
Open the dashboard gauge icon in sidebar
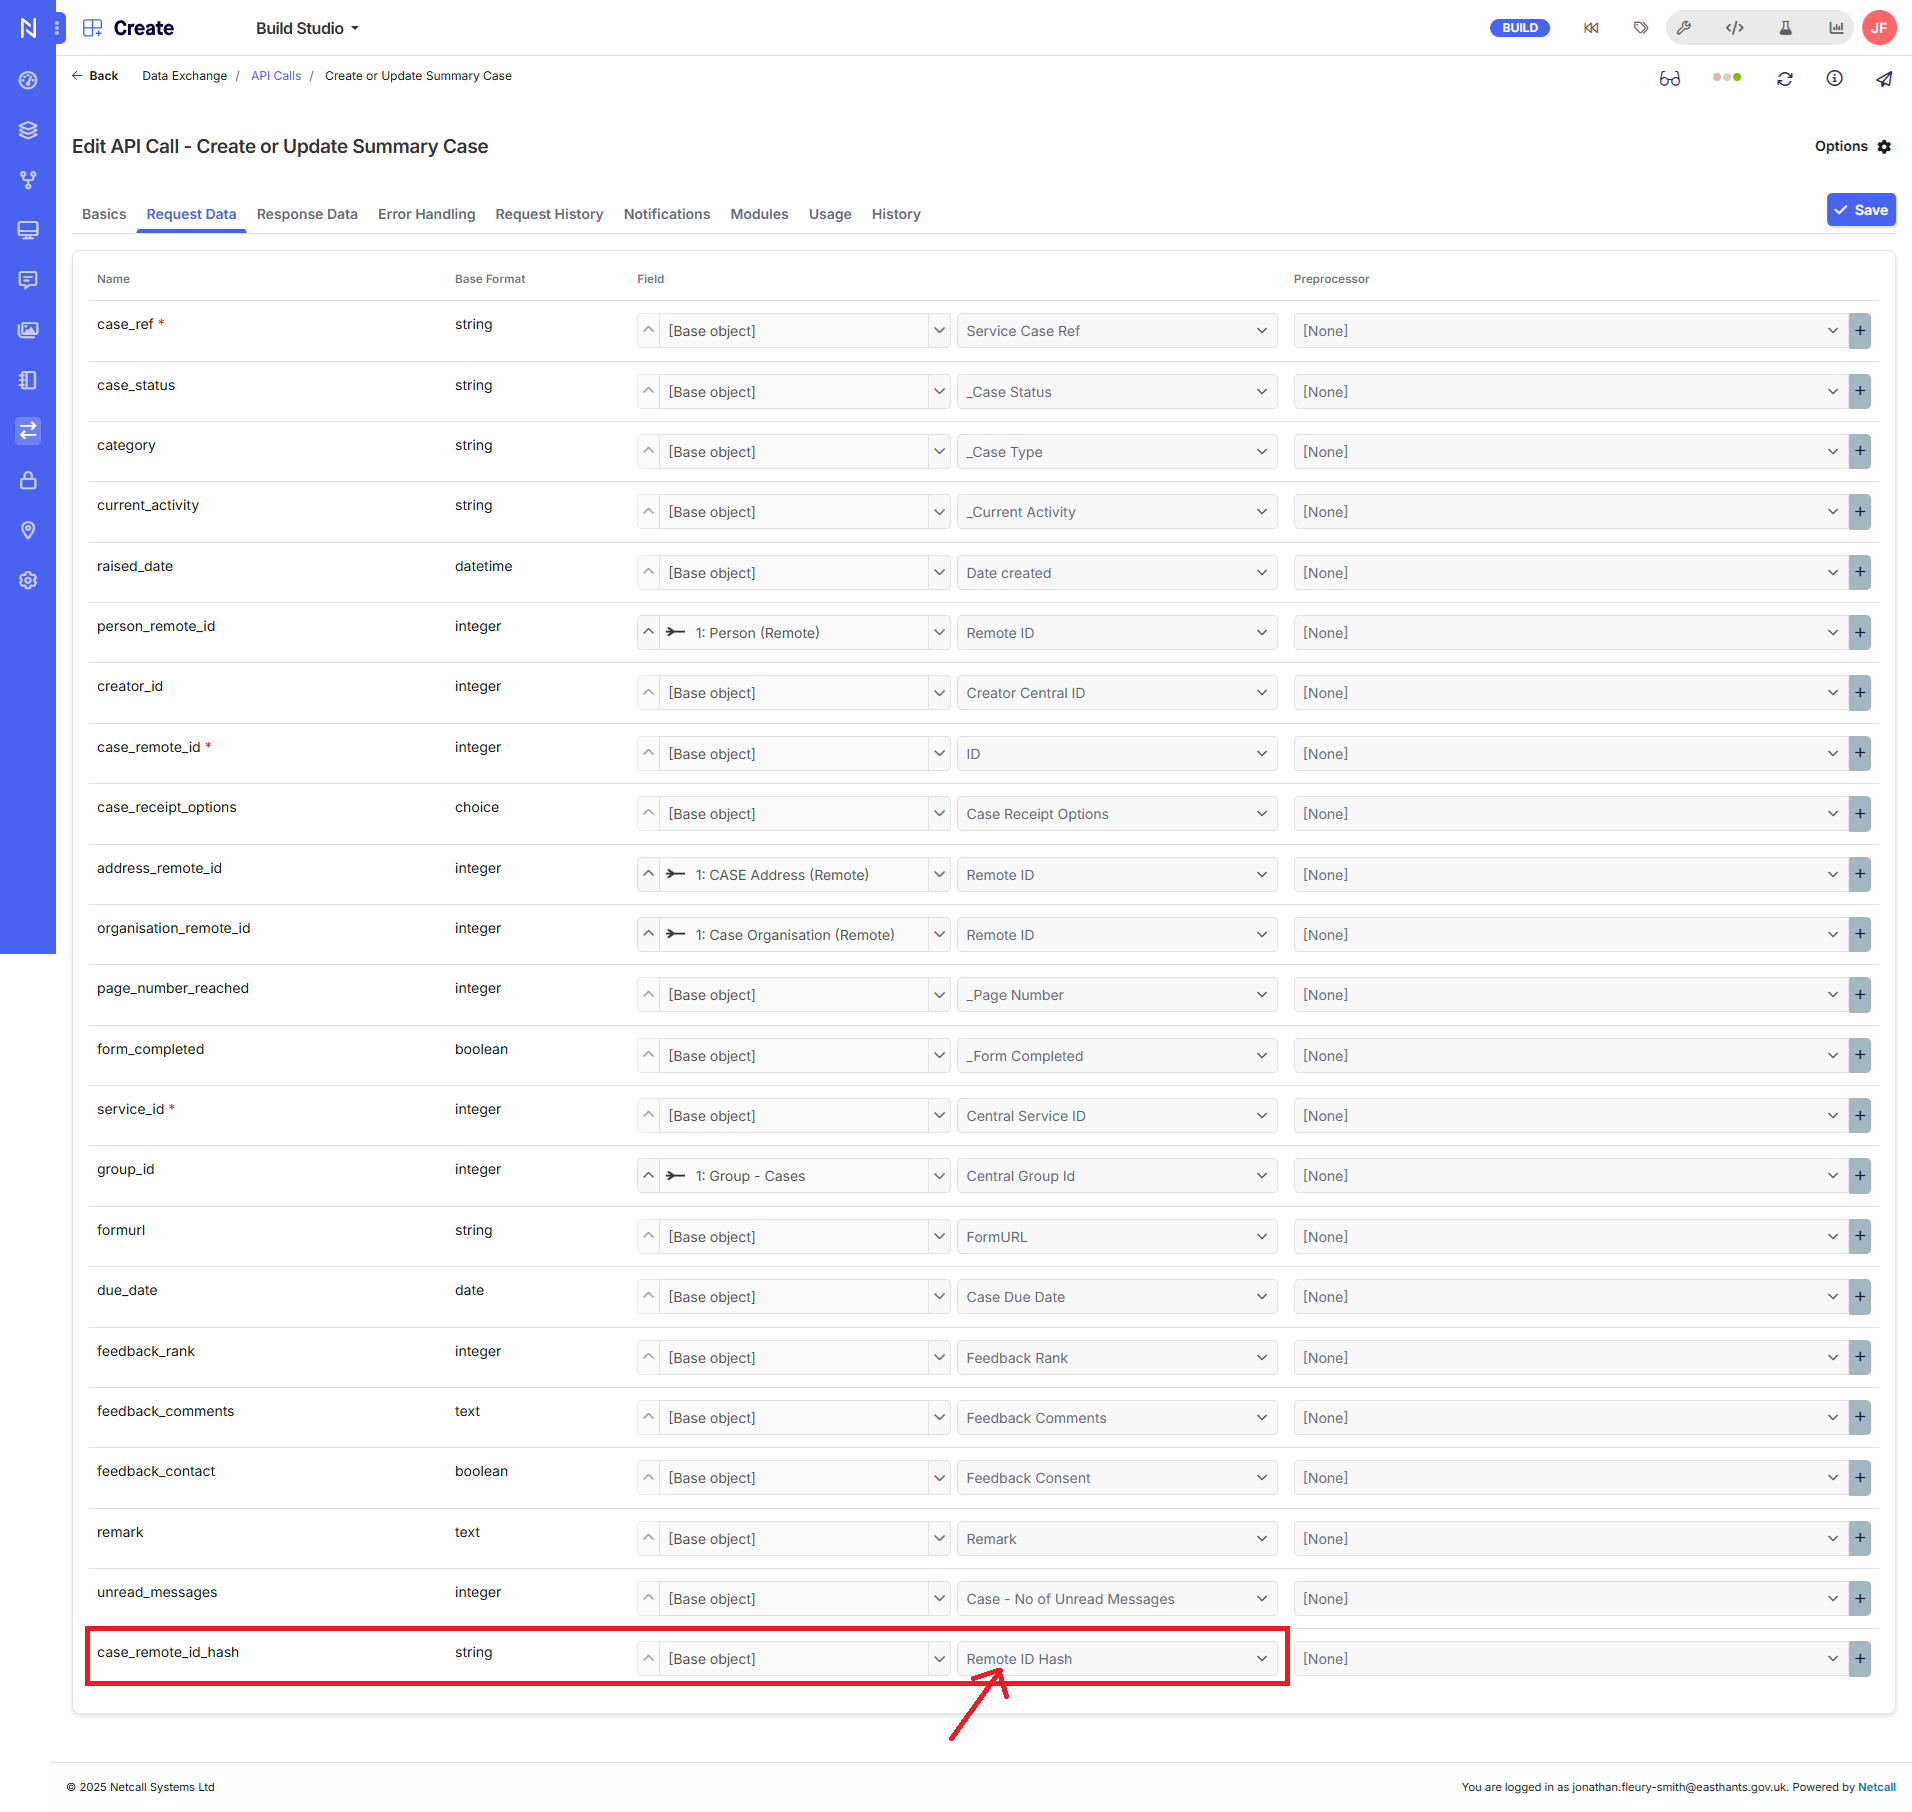click(x=28, y=80)
